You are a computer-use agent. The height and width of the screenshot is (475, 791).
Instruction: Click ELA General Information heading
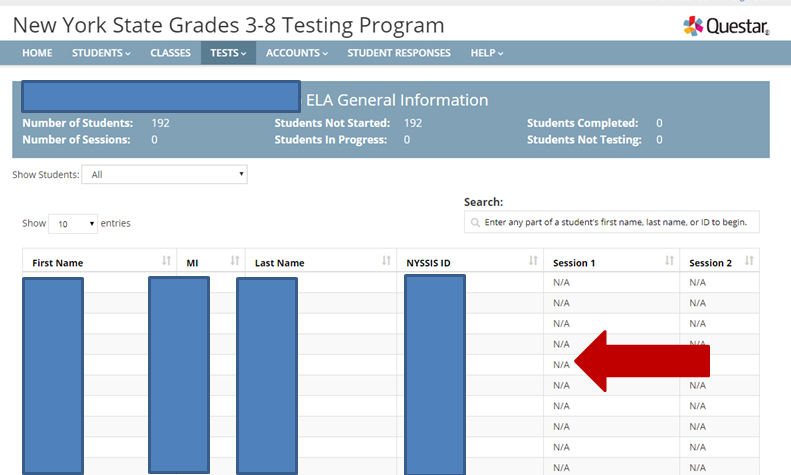click(x=397, y=100)
